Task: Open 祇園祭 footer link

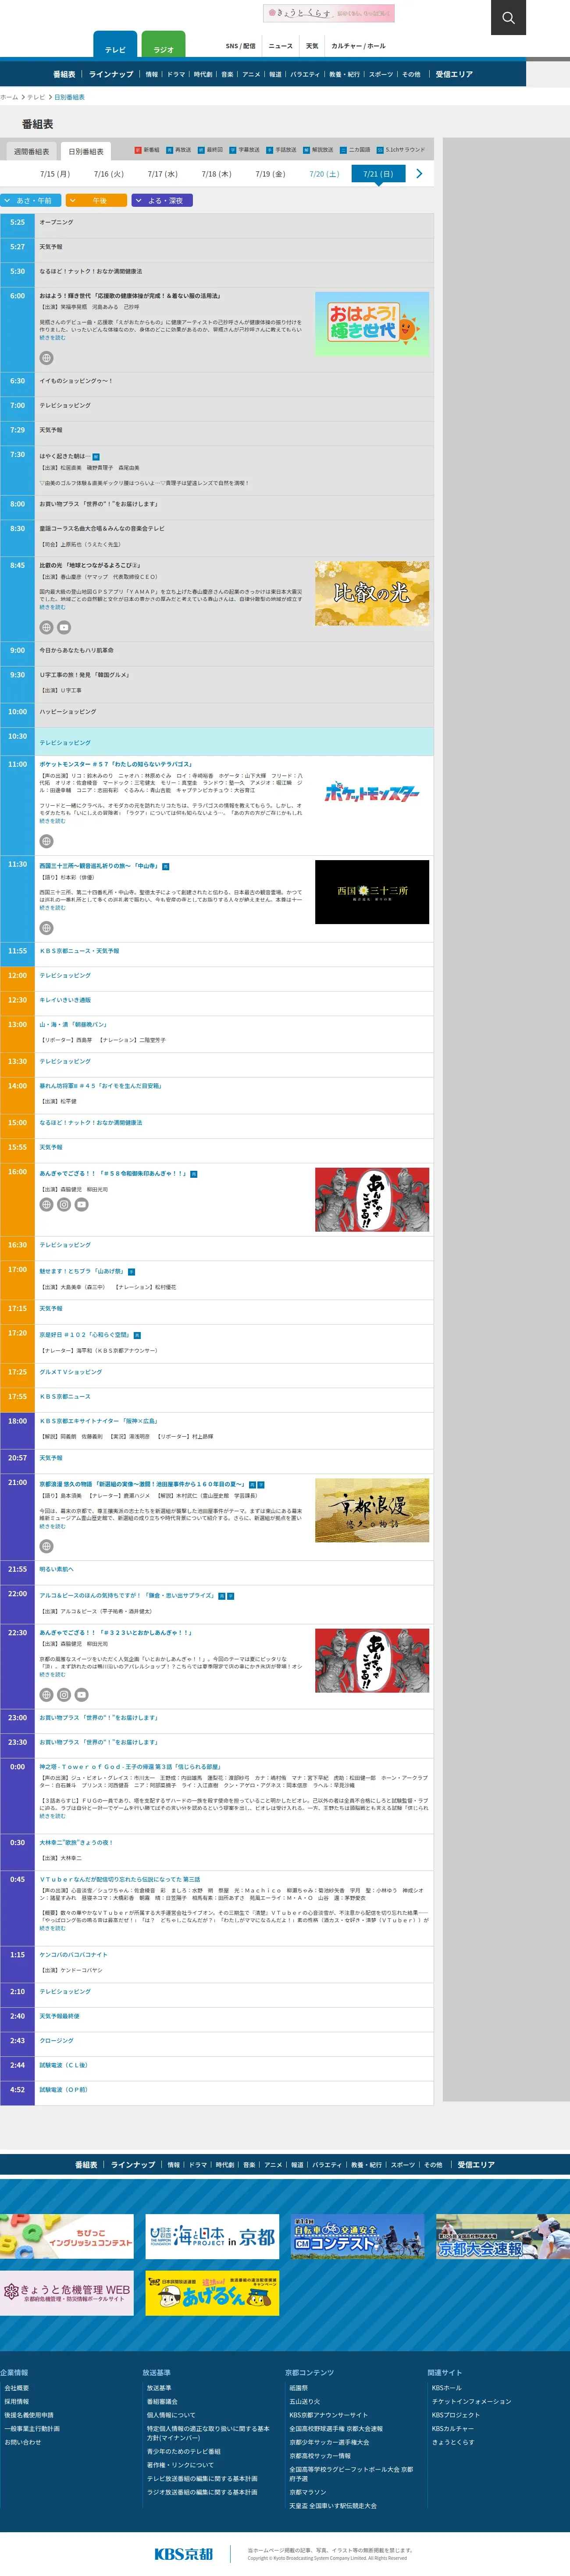Action: pyautogui.click(x=299, y=2387)
